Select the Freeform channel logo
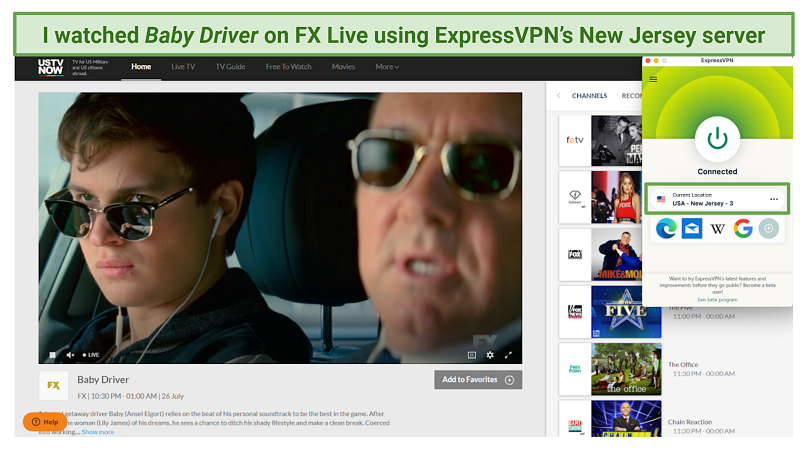Viewport: 806px width, 453px height. coord(575,369)
